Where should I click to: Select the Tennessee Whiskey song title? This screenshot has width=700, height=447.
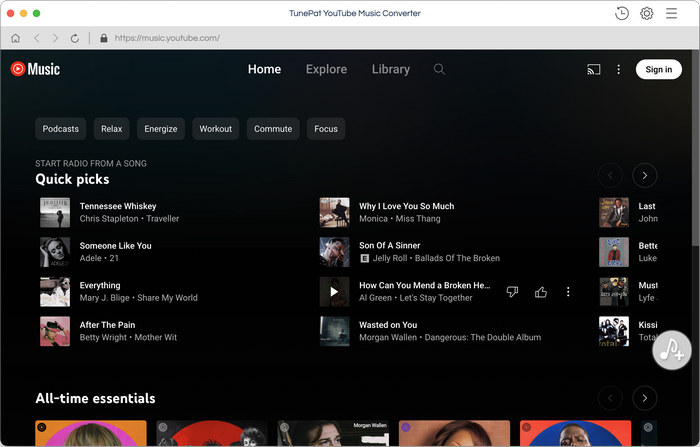[x=118, y=206]
